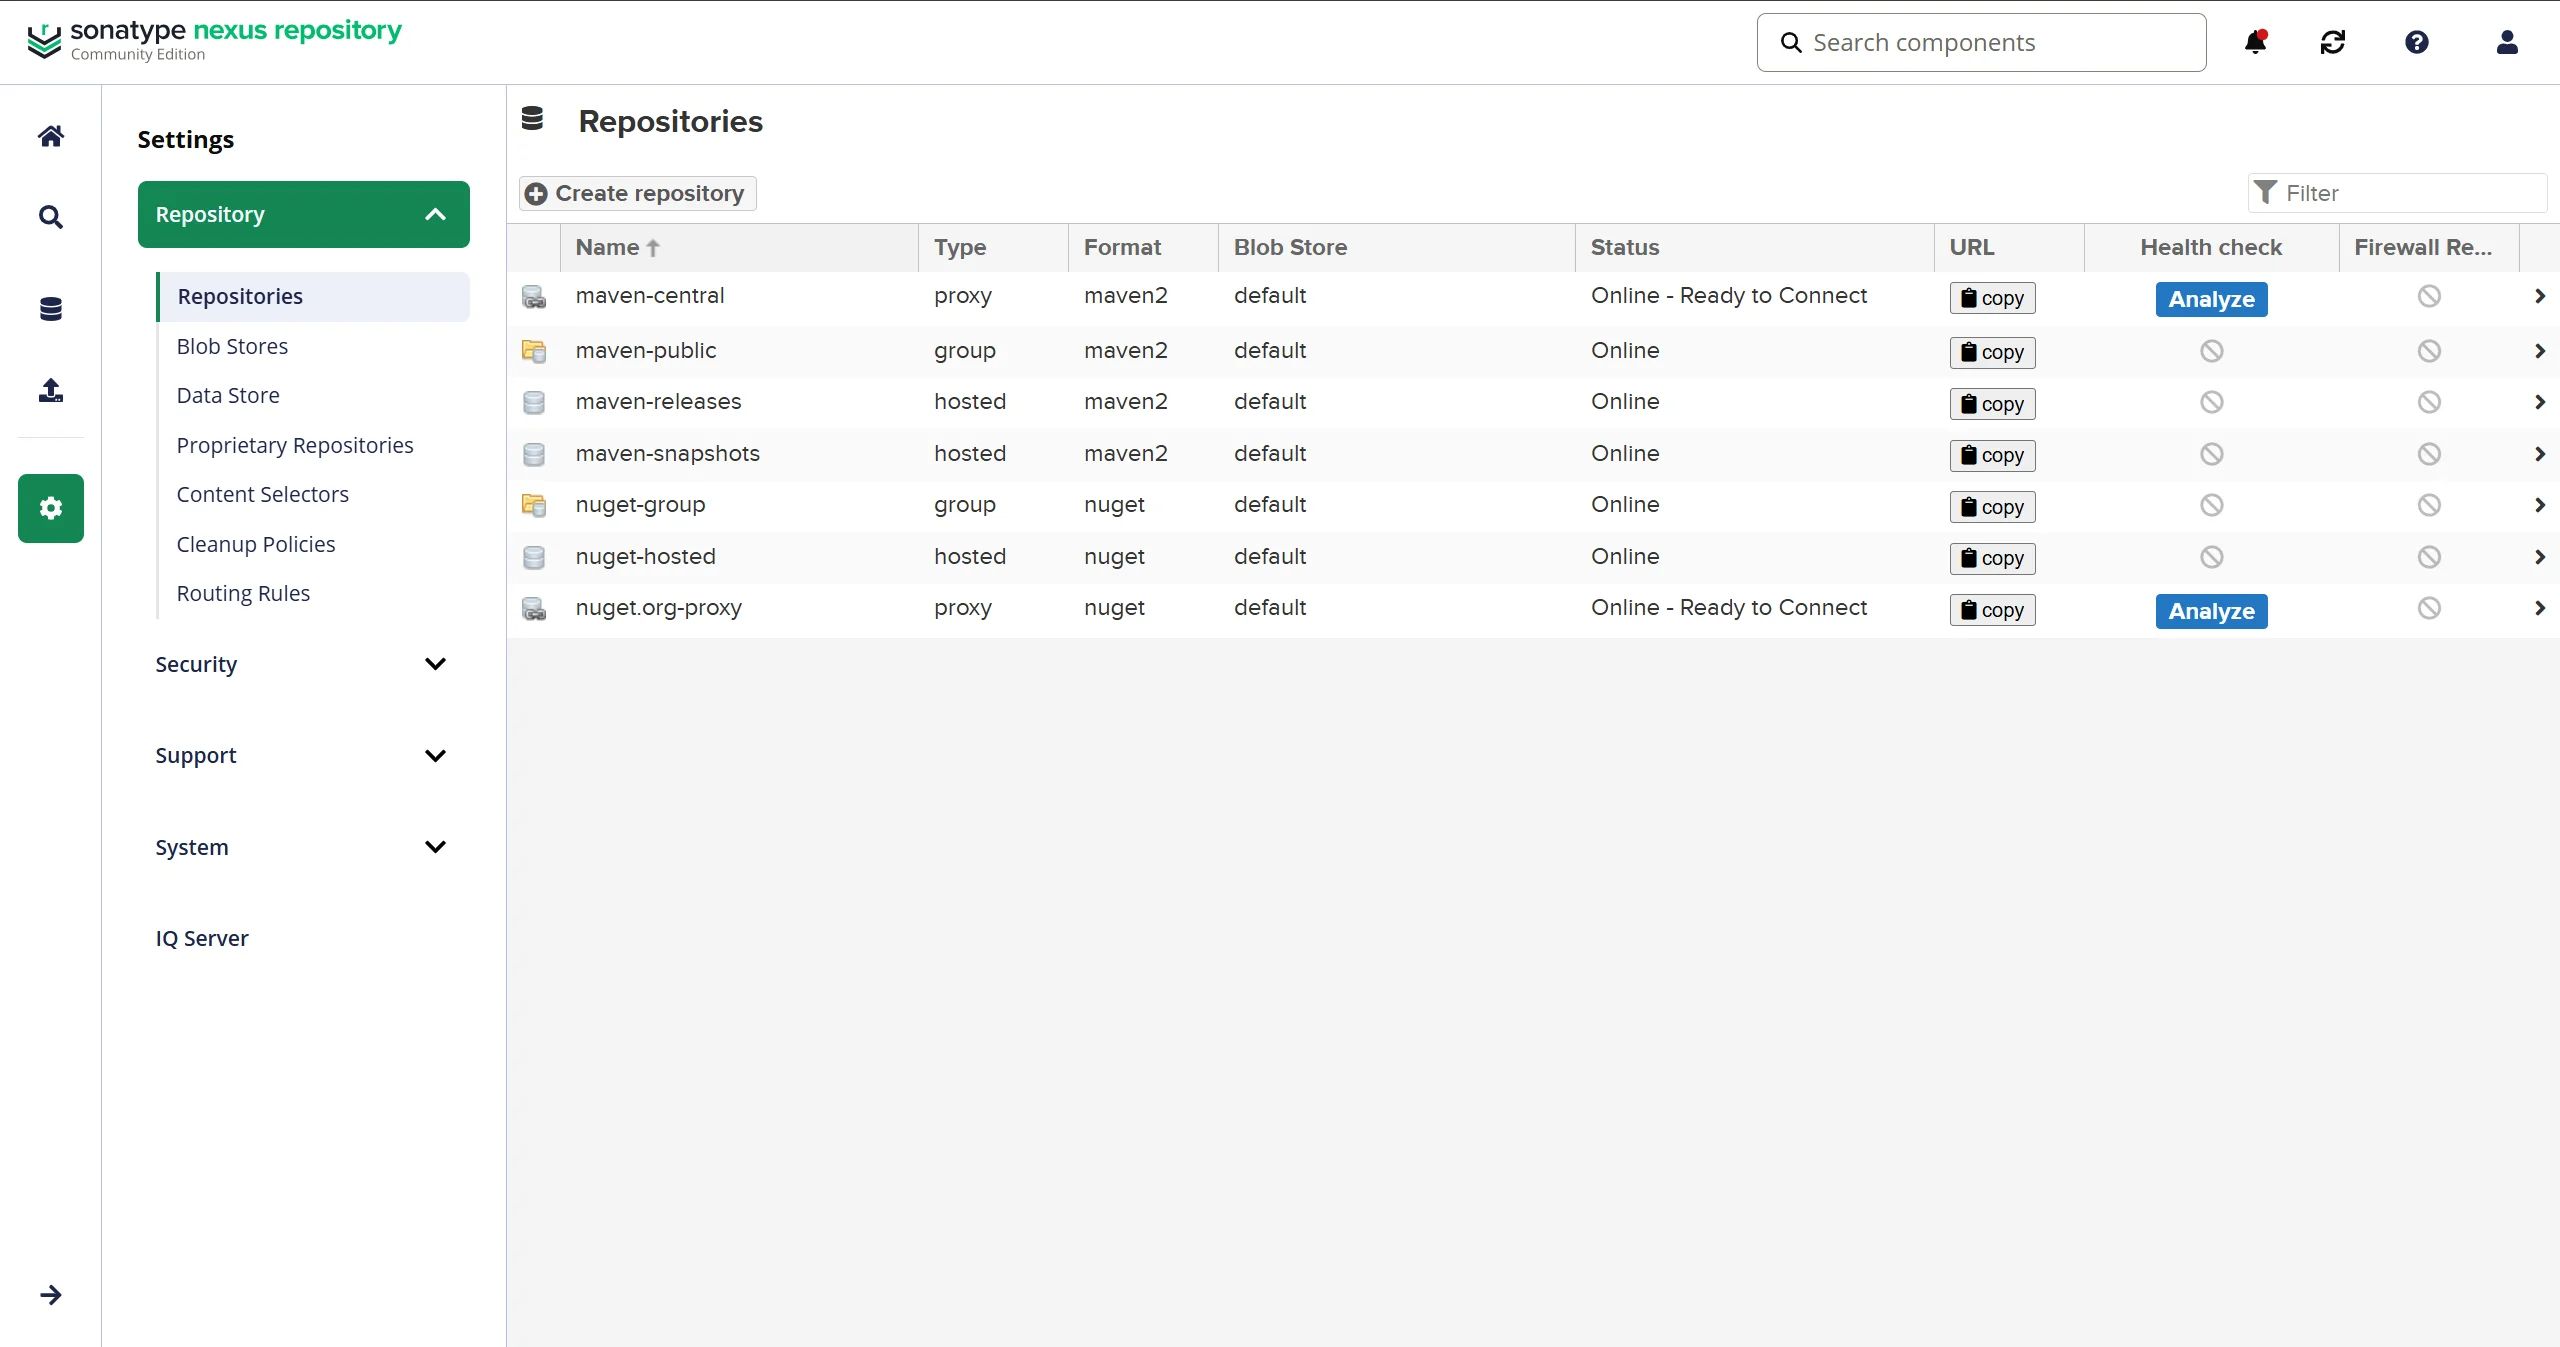Click the maven-snapshots hosted repository icon
The image size is (2560, 1347).
pyautogui.click(x=534, y=454)
